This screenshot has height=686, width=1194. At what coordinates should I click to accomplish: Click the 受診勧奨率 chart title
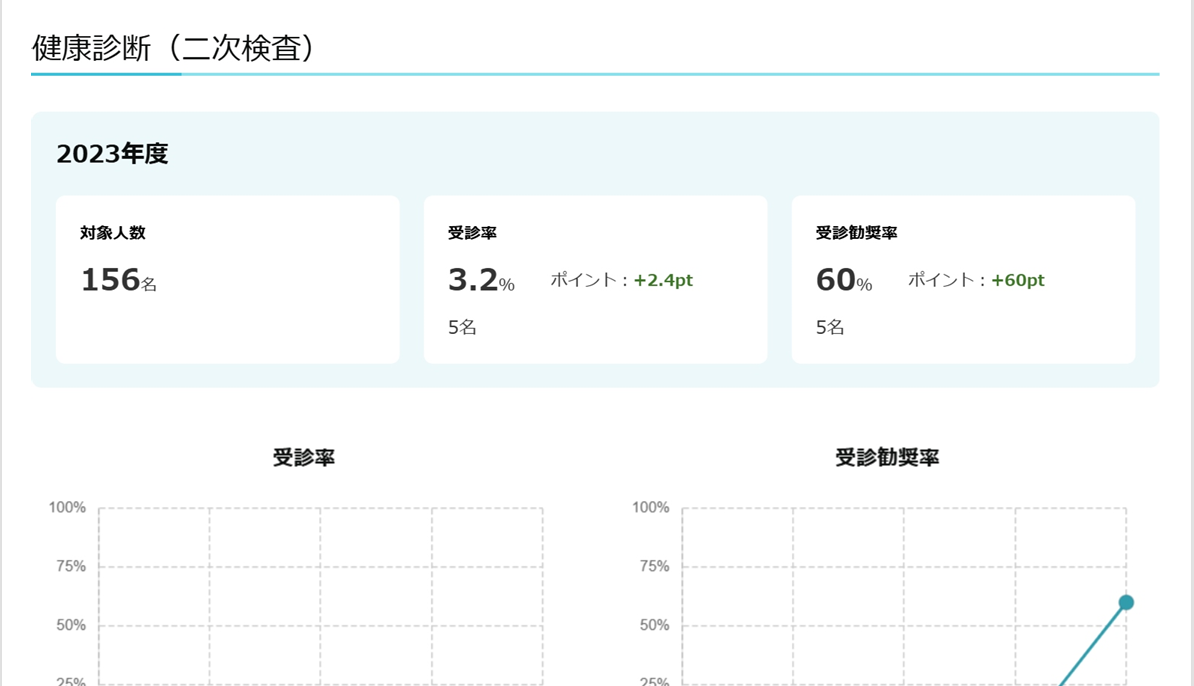pos(887,458)
